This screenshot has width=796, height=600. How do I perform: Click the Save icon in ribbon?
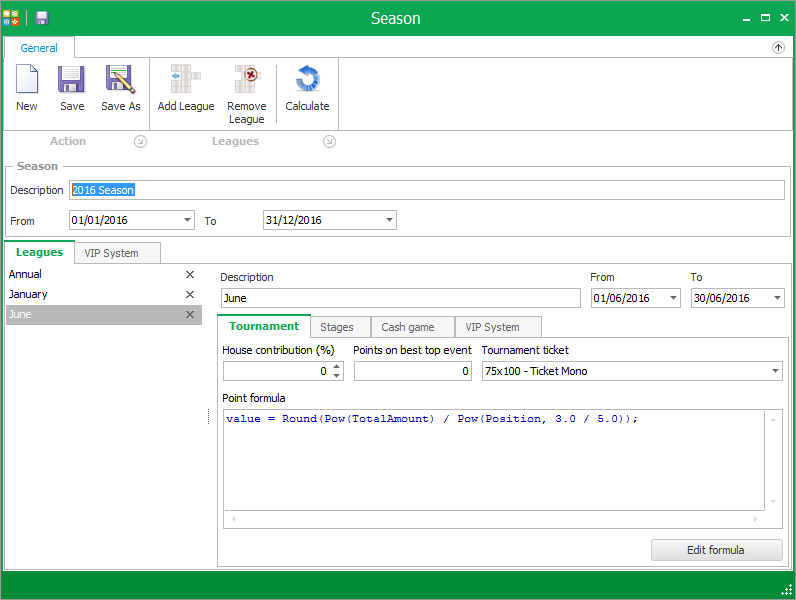pyautogui.click(x=71, y=79)
